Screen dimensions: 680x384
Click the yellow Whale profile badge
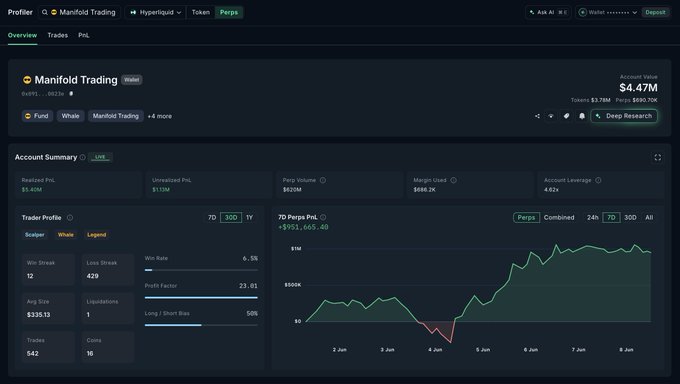coord(65,235)
